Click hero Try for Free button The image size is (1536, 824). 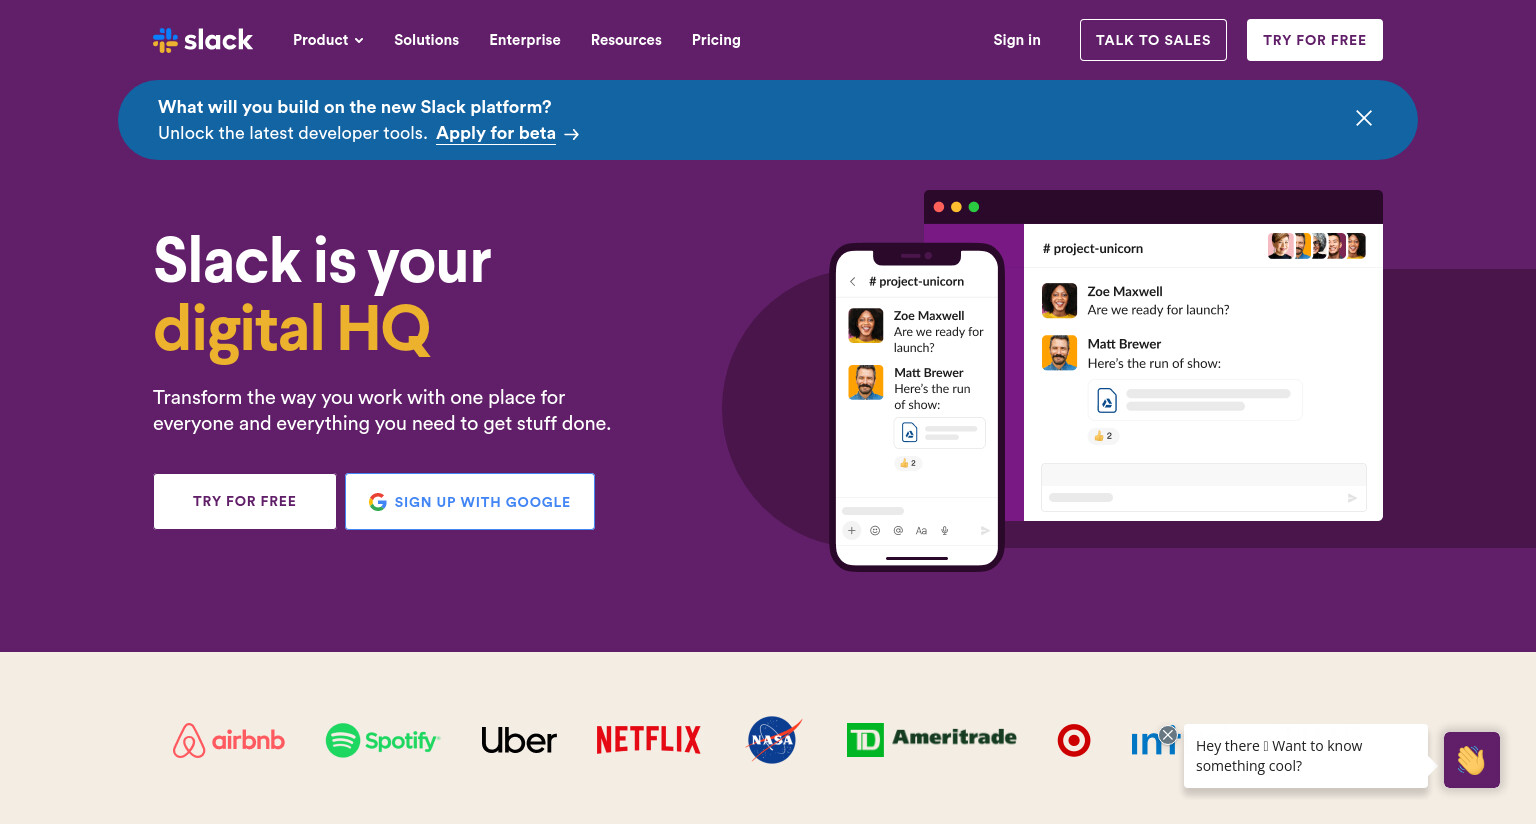click(245, 501)
